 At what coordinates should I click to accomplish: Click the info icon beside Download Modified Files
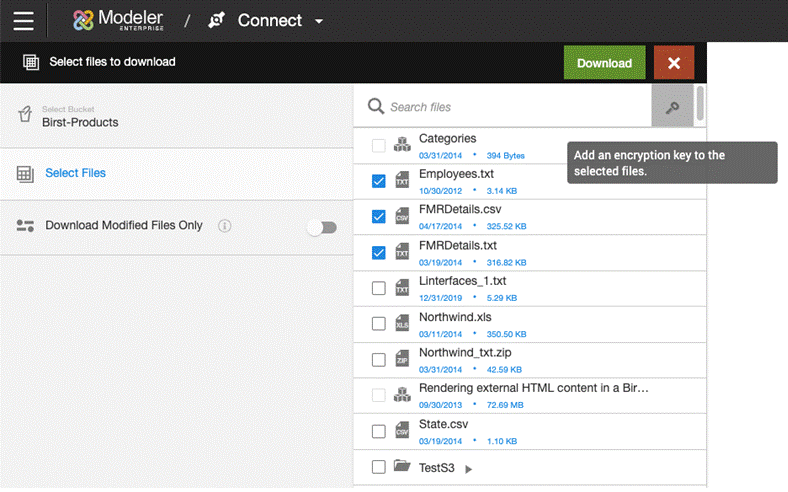point(225,226)
